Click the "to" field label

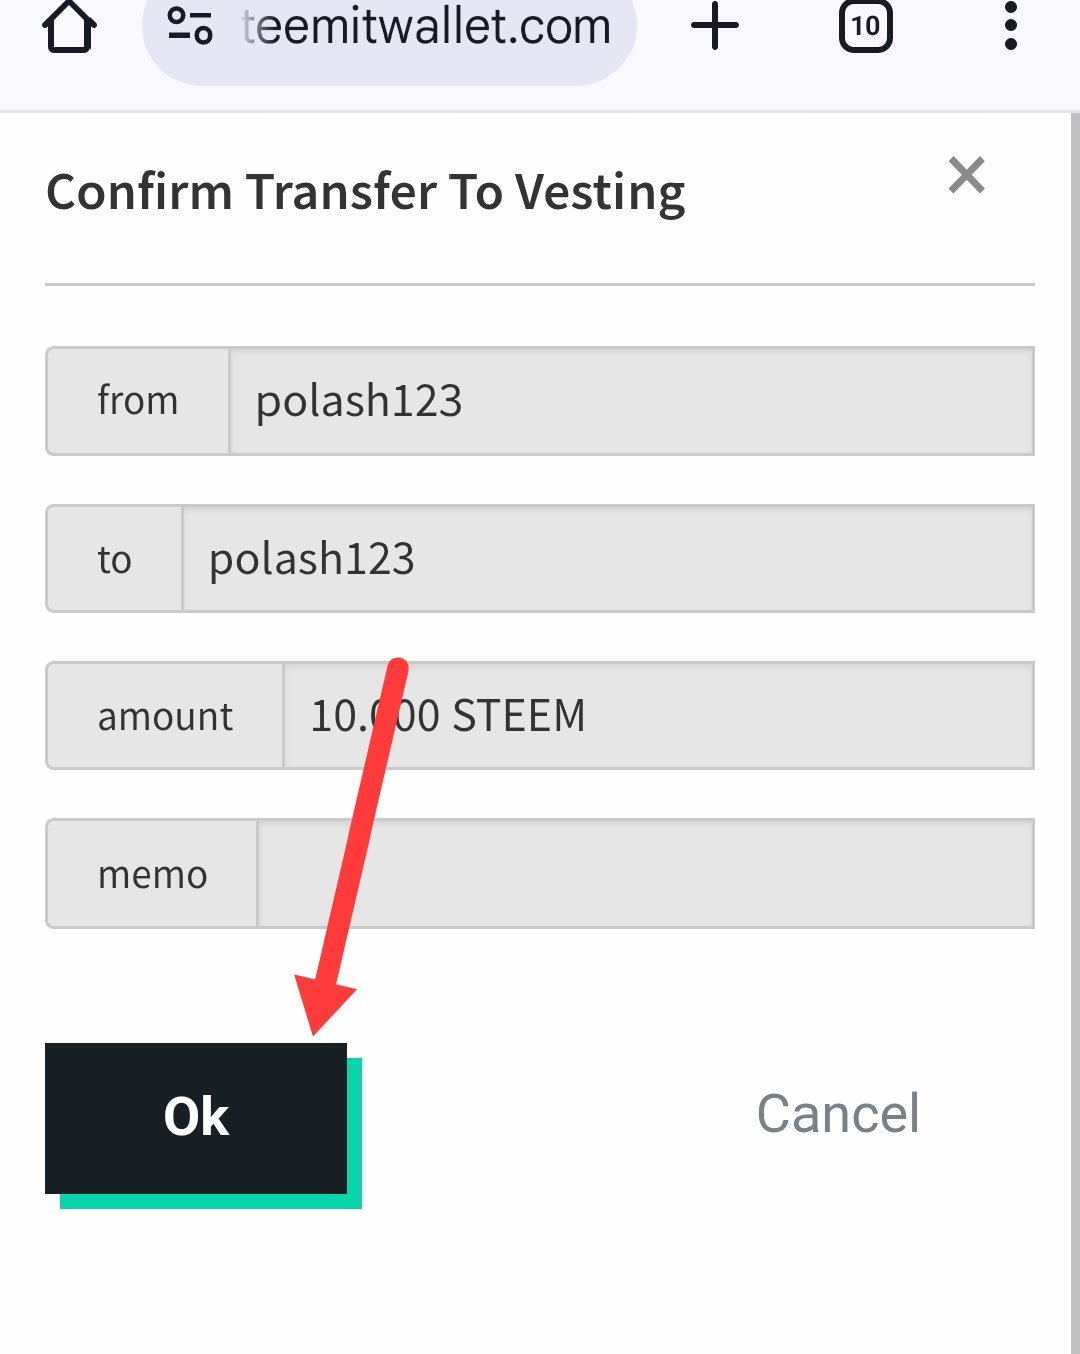pos(115,558)
